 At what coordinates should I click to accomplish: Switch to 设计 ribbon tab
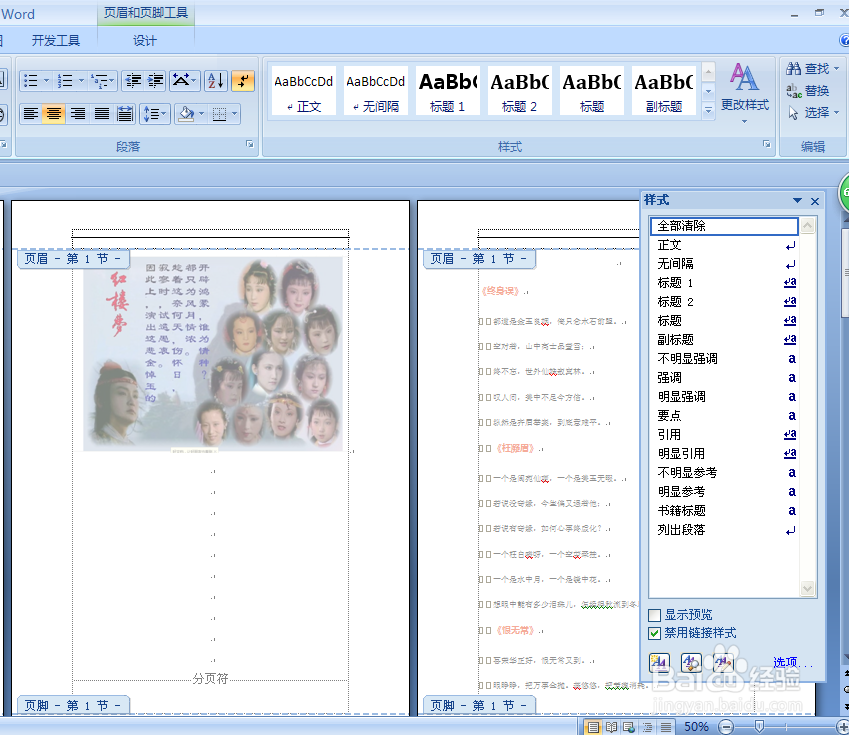click(x=145, y=41)
